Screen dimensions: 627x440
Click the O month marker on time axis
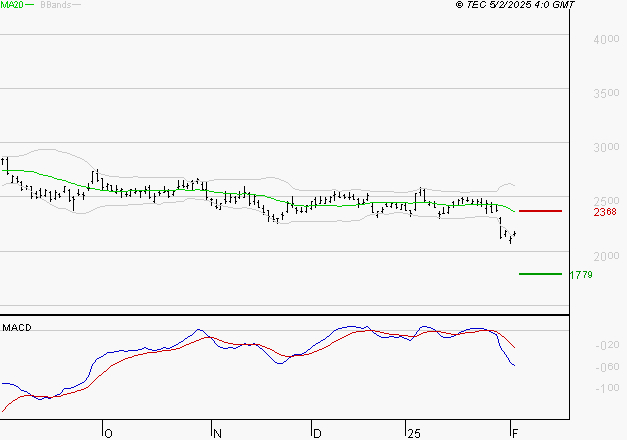[x=108, y=433]
